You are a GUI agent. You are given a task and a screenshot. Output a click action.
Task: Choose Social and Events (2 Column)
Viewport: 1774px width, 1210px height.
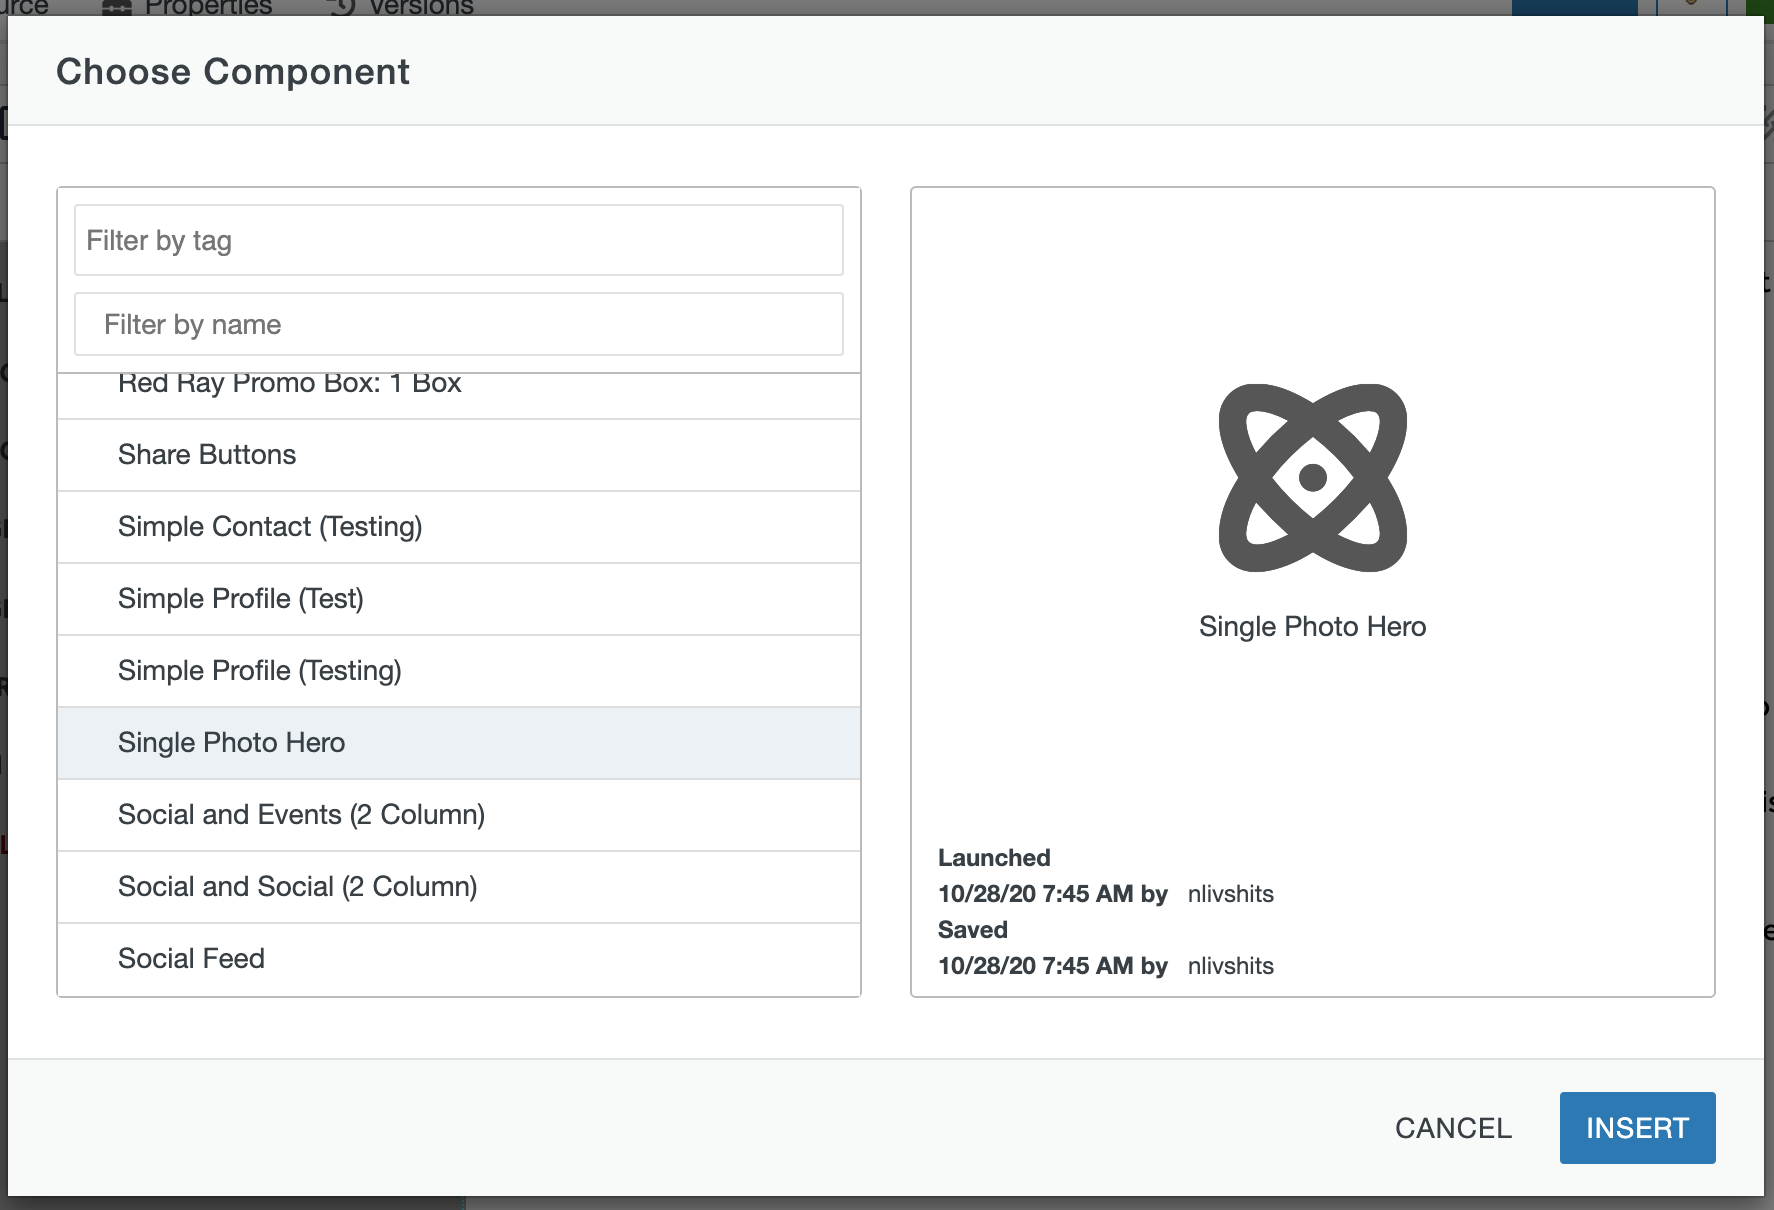pos(301,815)
